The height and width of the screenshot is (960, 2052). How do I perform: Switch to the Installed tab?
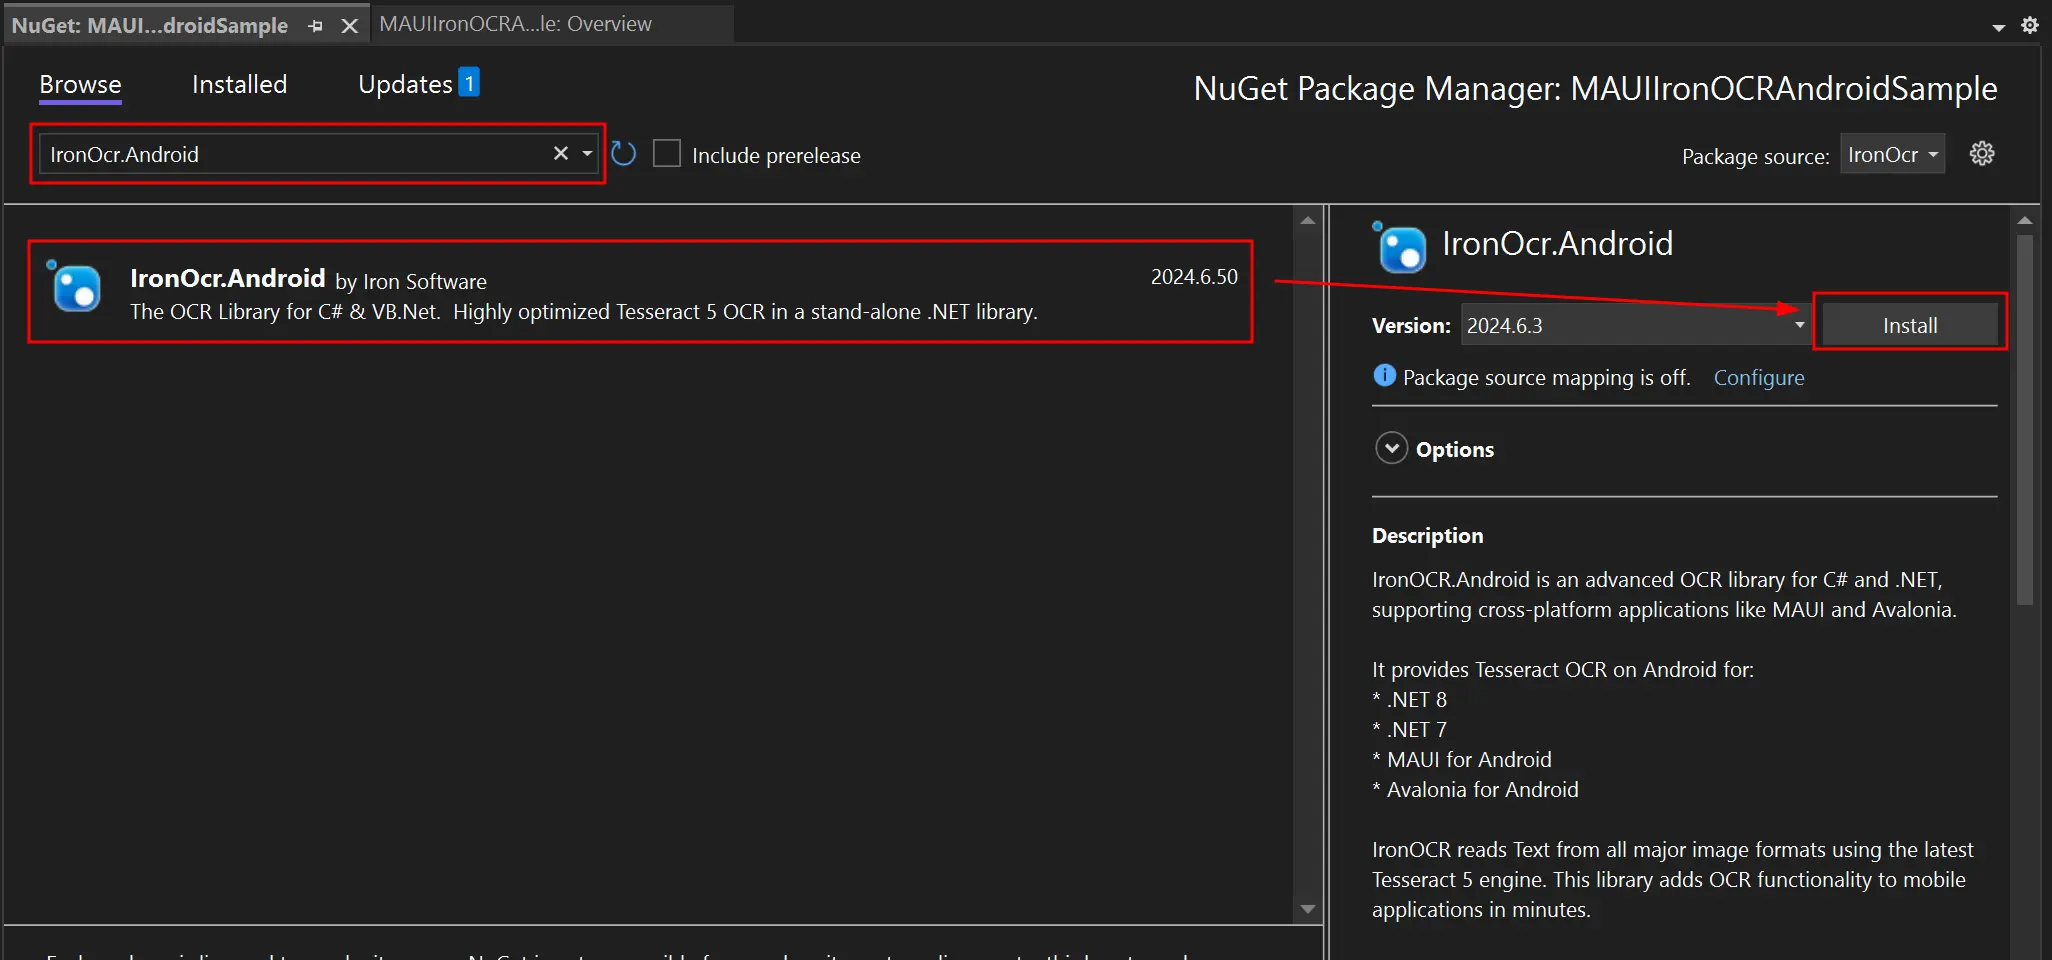[x=239, y=85]
